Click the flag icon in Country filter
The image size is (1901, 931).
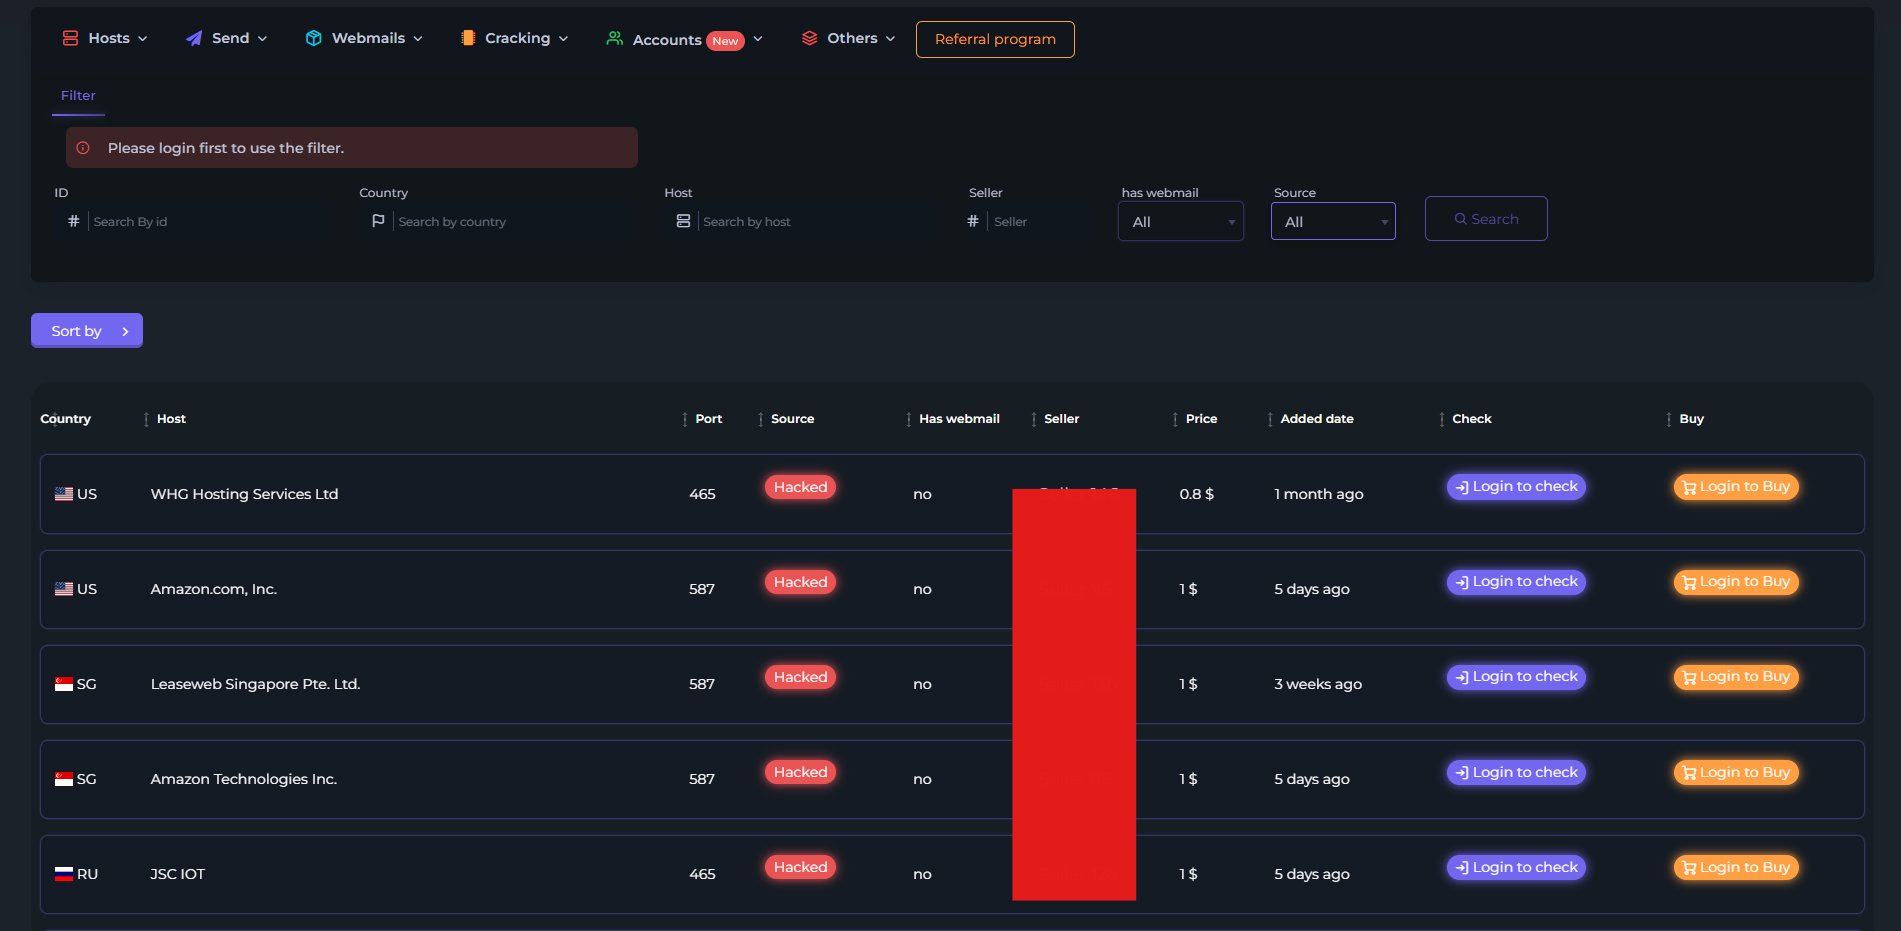pyautogui.click(x=378, y=221)
